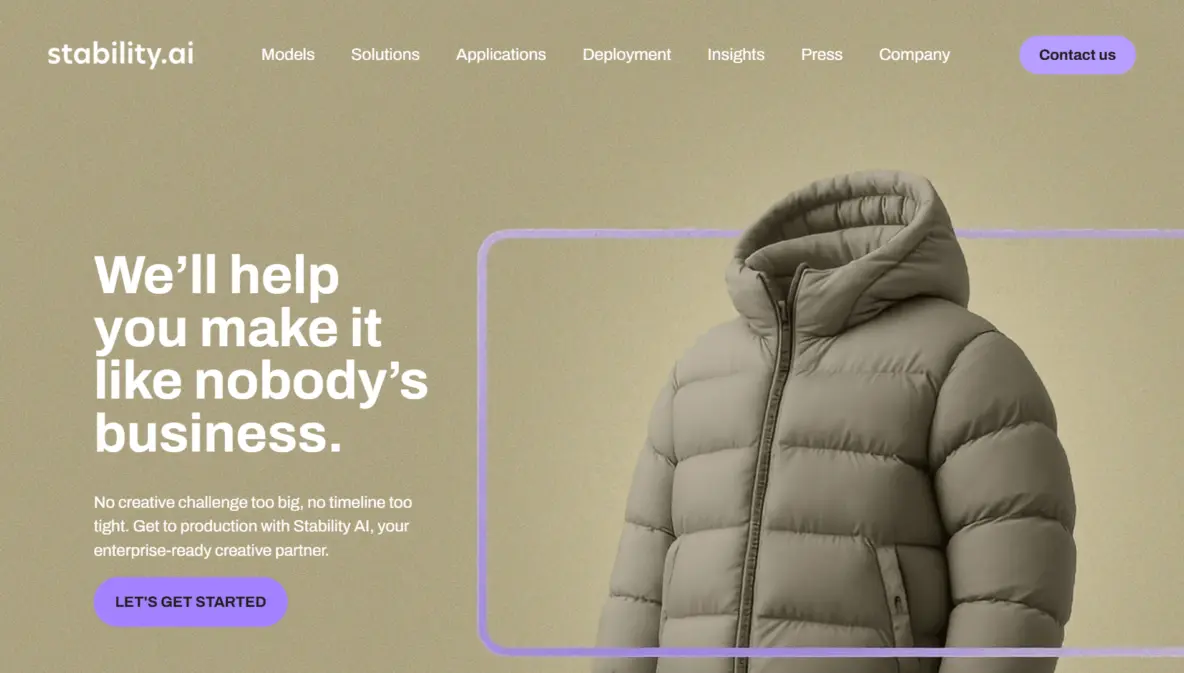Viewport: 1184px width, 673px height.
Task: Click the jacket sleeve in the image
Action: pyautogui.click(x=1004, y=491)
